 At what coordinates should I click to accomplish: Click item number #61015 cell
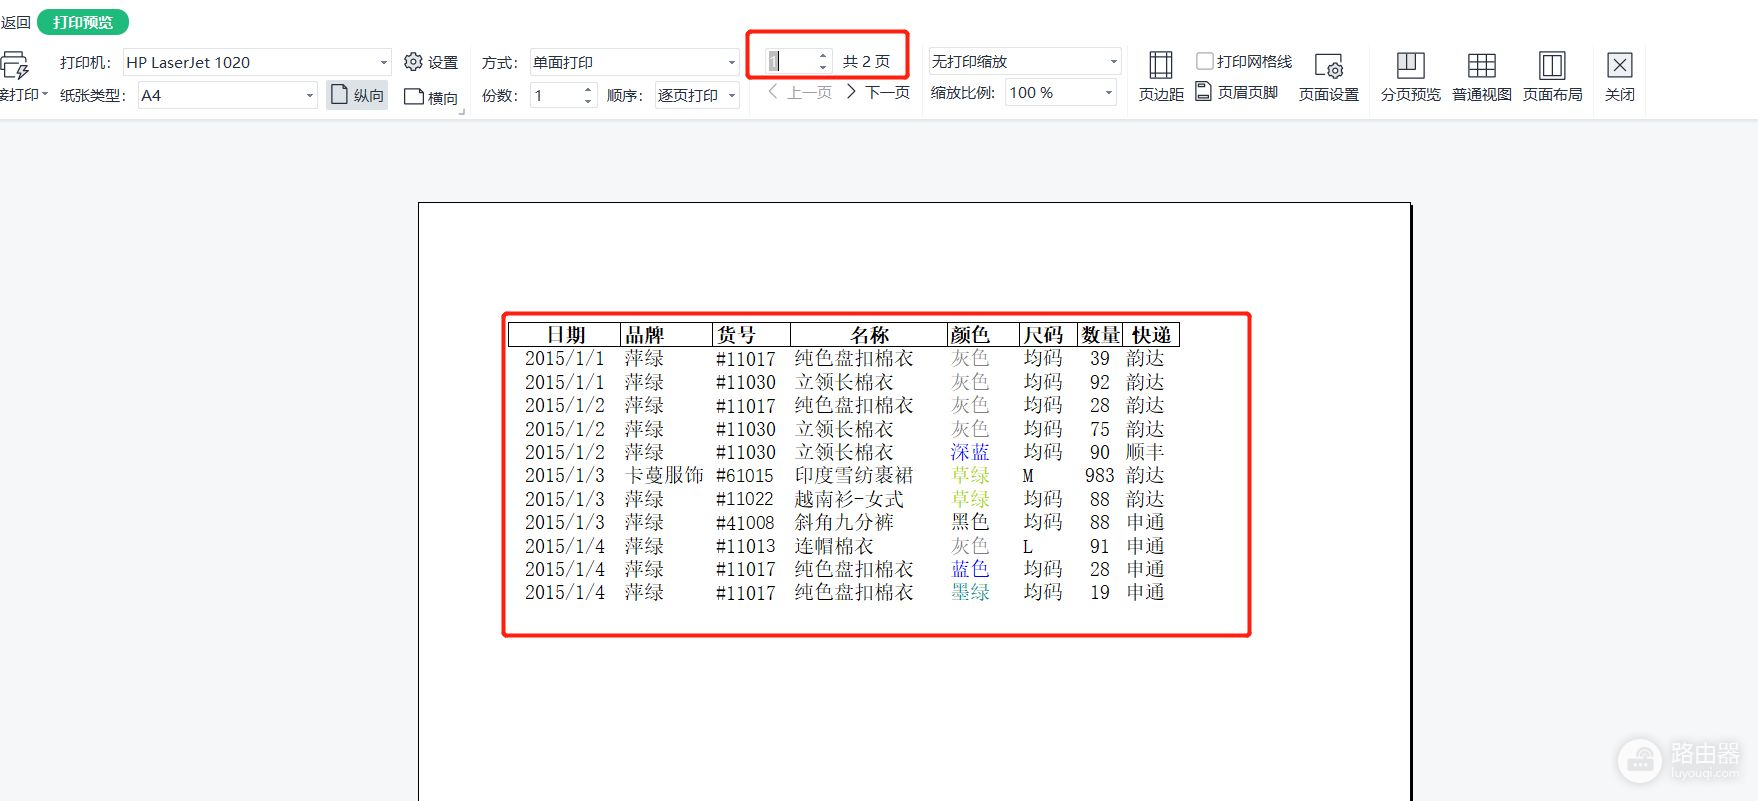point(745,476)
